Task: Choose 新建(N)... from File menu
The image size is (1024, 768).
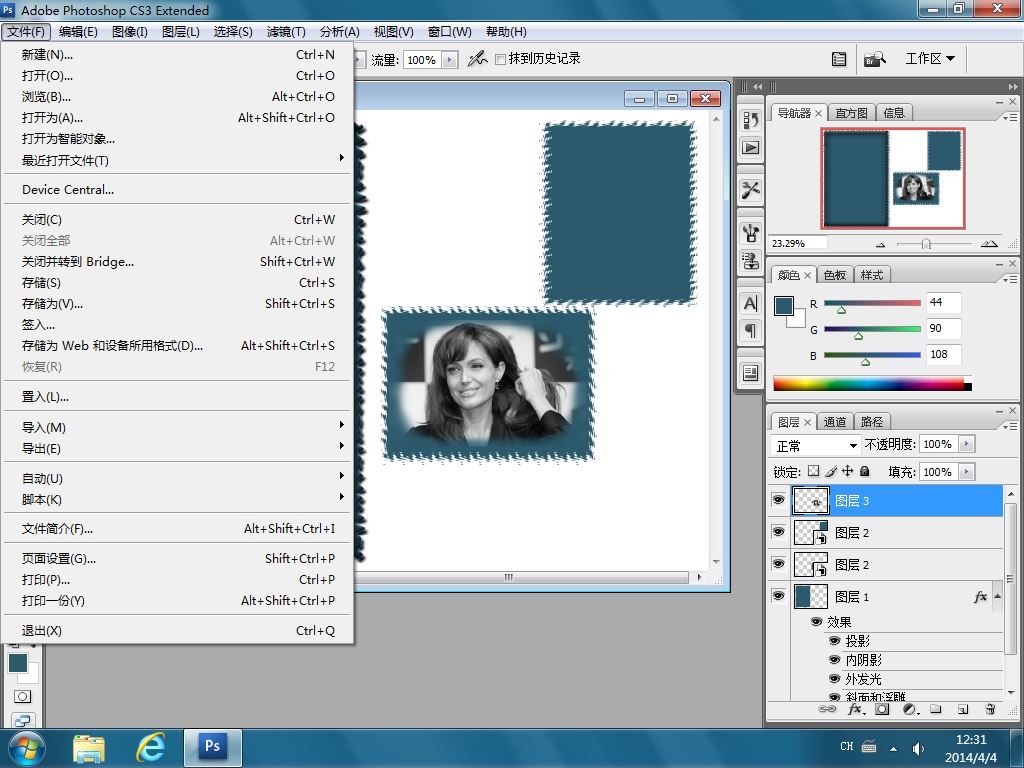Action: click(x=178, y=55)
